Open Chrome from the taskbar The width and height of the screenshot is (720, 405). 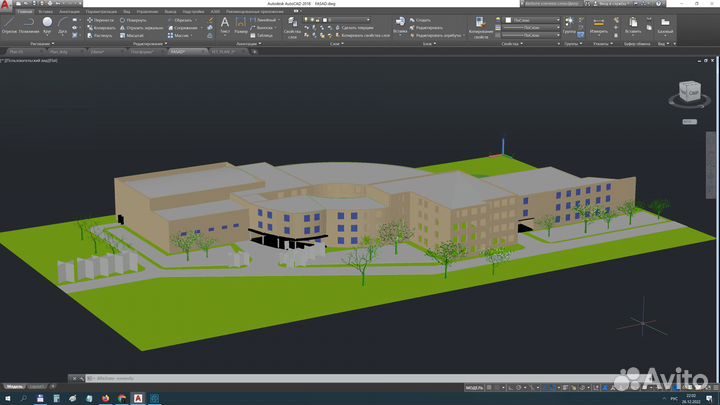122,398
